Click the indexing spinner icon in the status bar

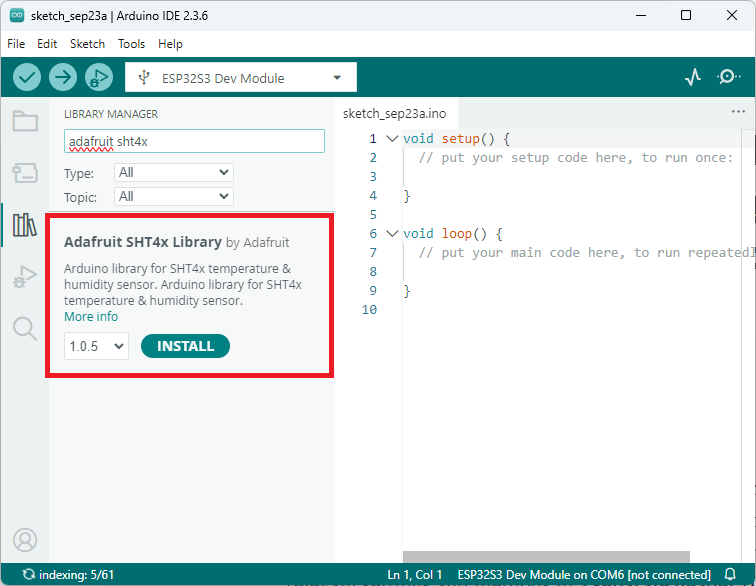pos(29,574)
